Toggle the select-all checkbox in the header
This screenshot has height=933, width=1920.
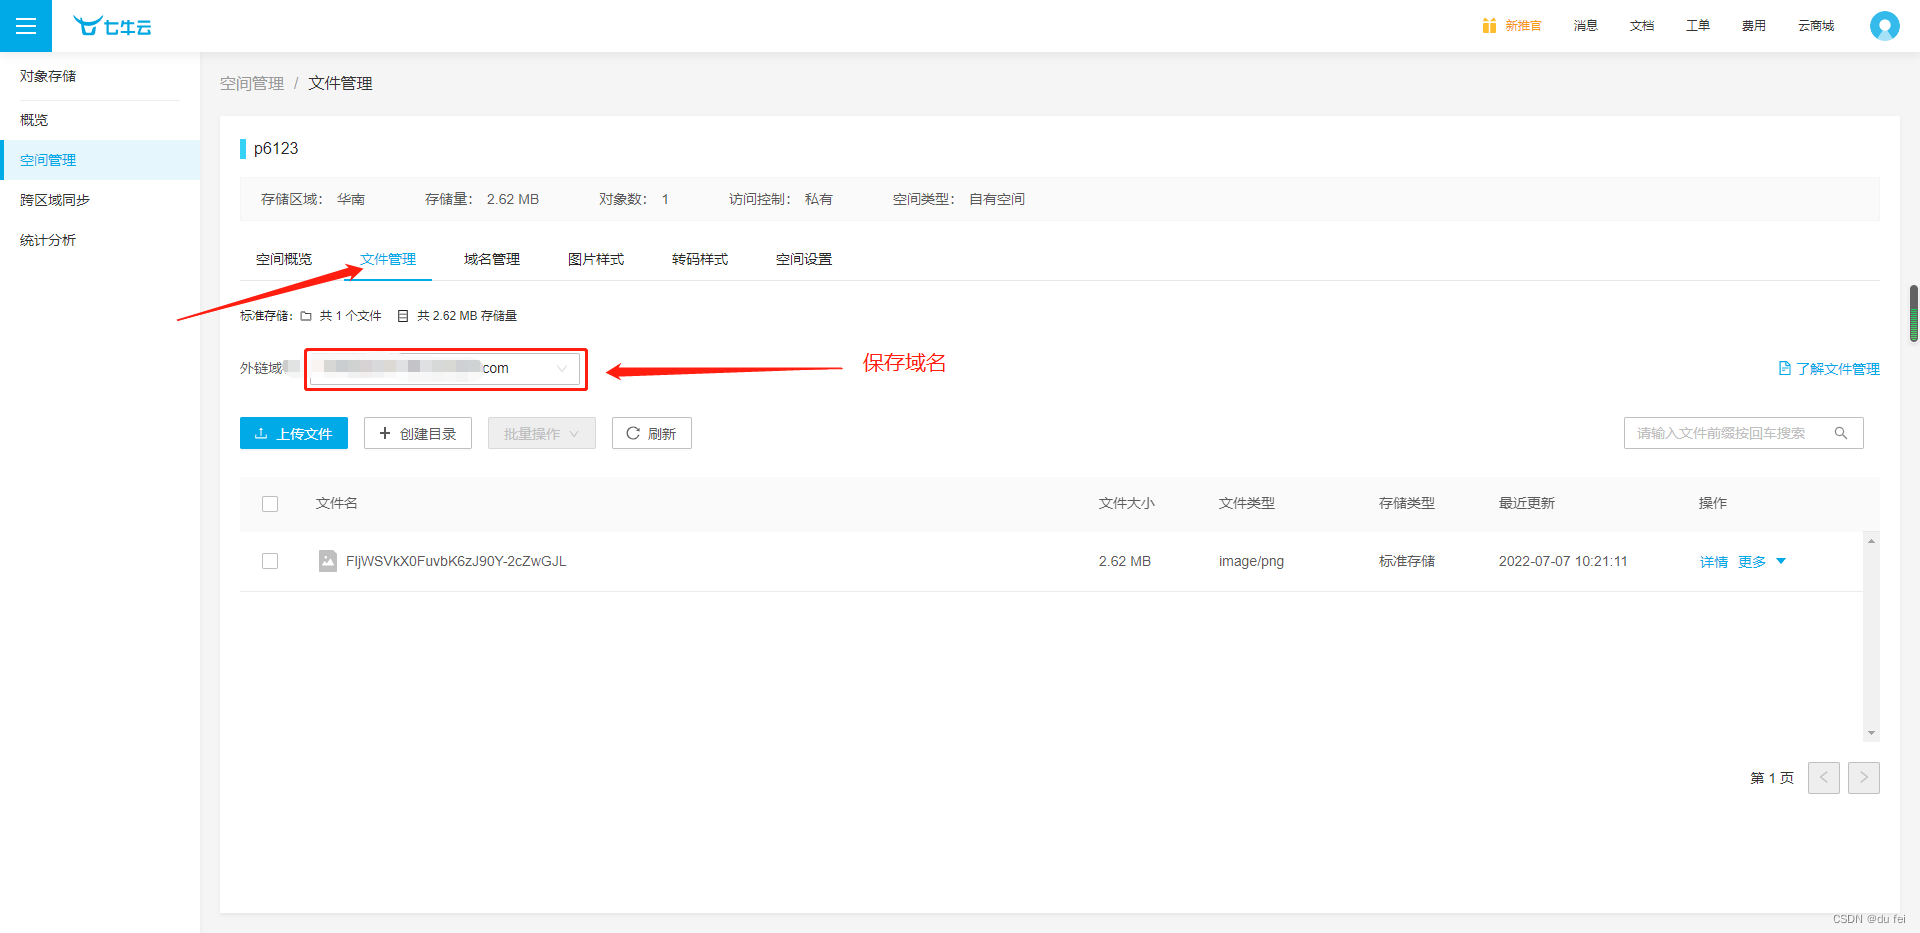click(270, 503)
